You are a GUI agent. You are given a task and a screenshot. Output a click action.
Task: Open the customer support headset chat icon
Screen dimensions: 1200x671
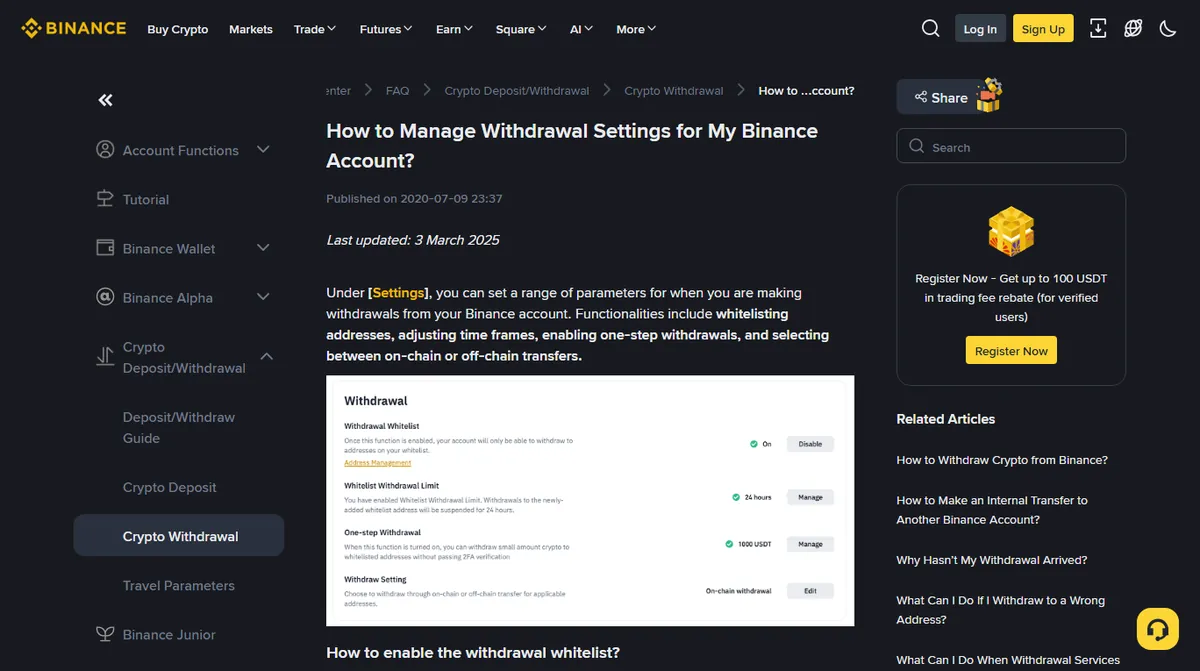pyautogui.click(x=1158, y=629)
